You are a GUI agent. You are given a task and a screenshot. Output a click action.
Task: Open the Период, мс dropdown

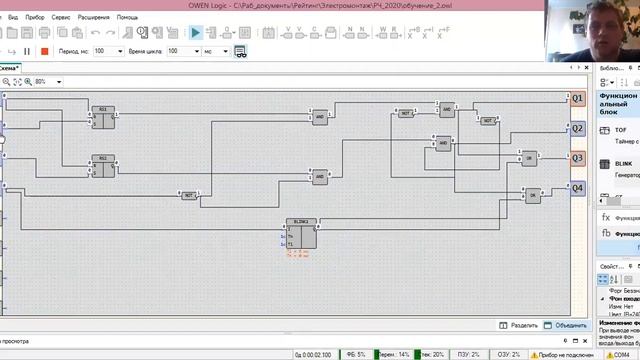coord(120,51)
